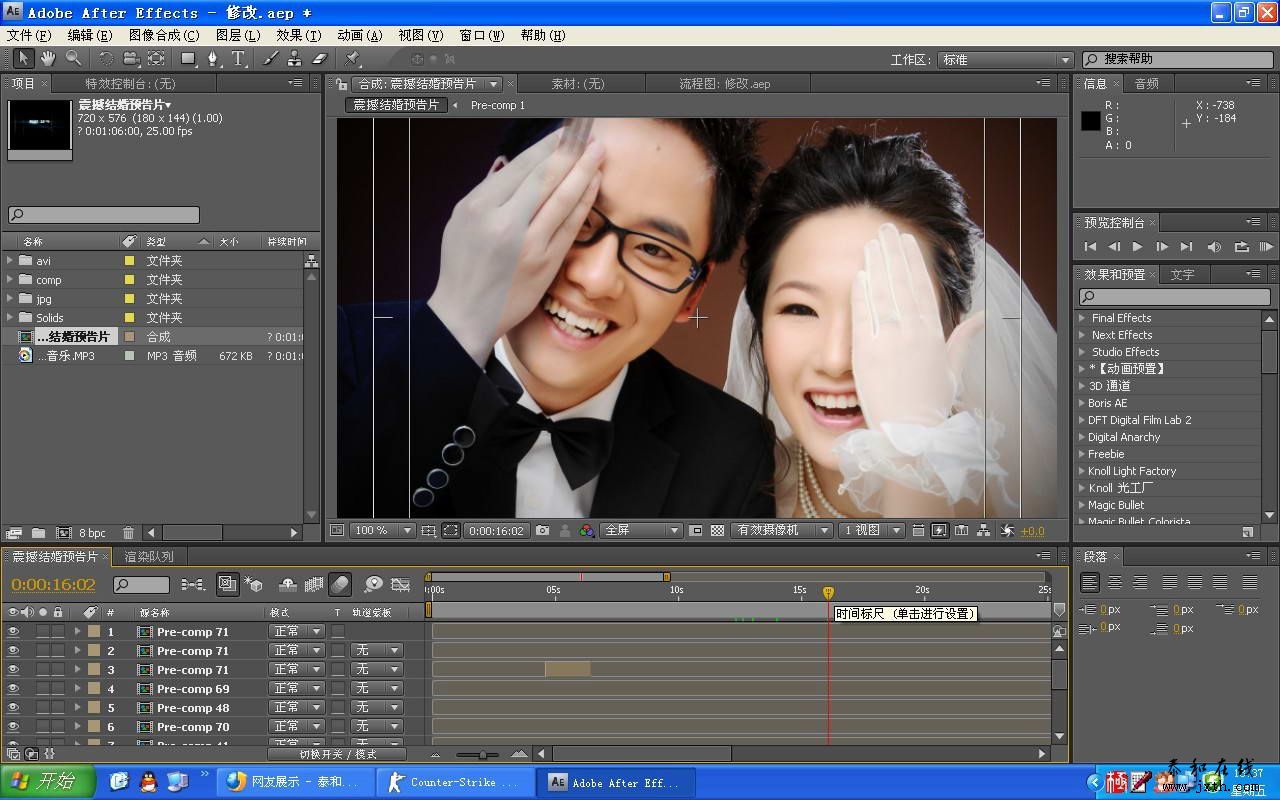
Task: Open the grid and guide options icon
Action: pos(428,531)
